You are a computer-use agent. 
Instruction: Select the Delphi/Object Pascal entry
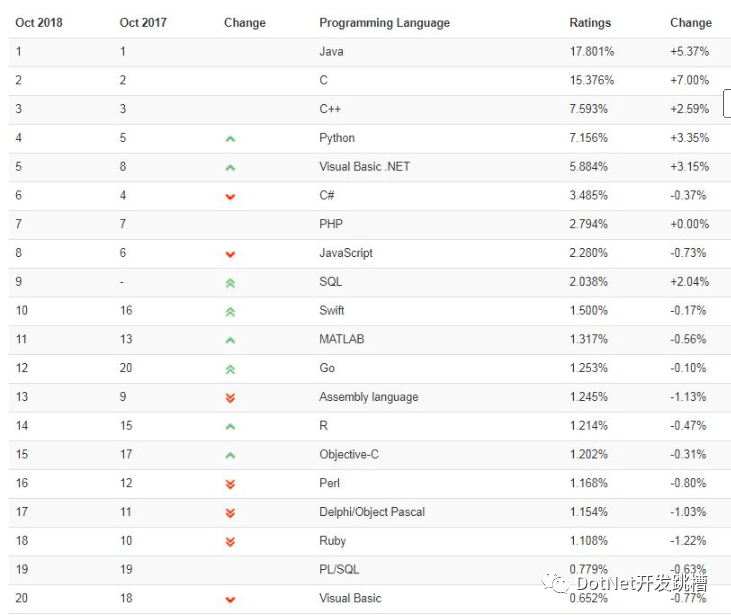click(372, 512)
